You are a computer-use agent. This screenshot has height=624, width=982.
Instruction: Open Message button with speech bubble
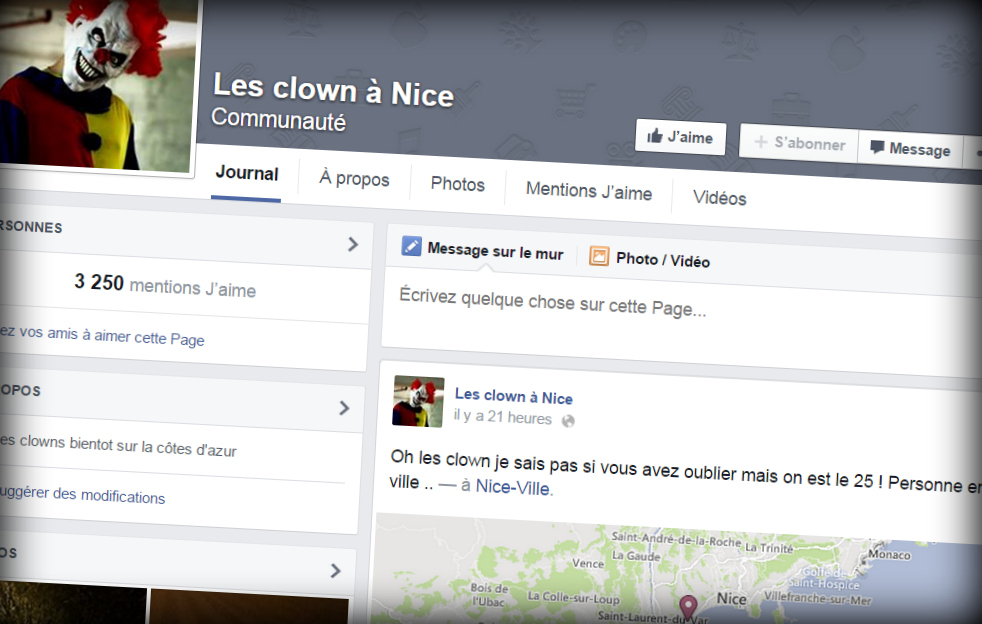[x=909, y=149]
